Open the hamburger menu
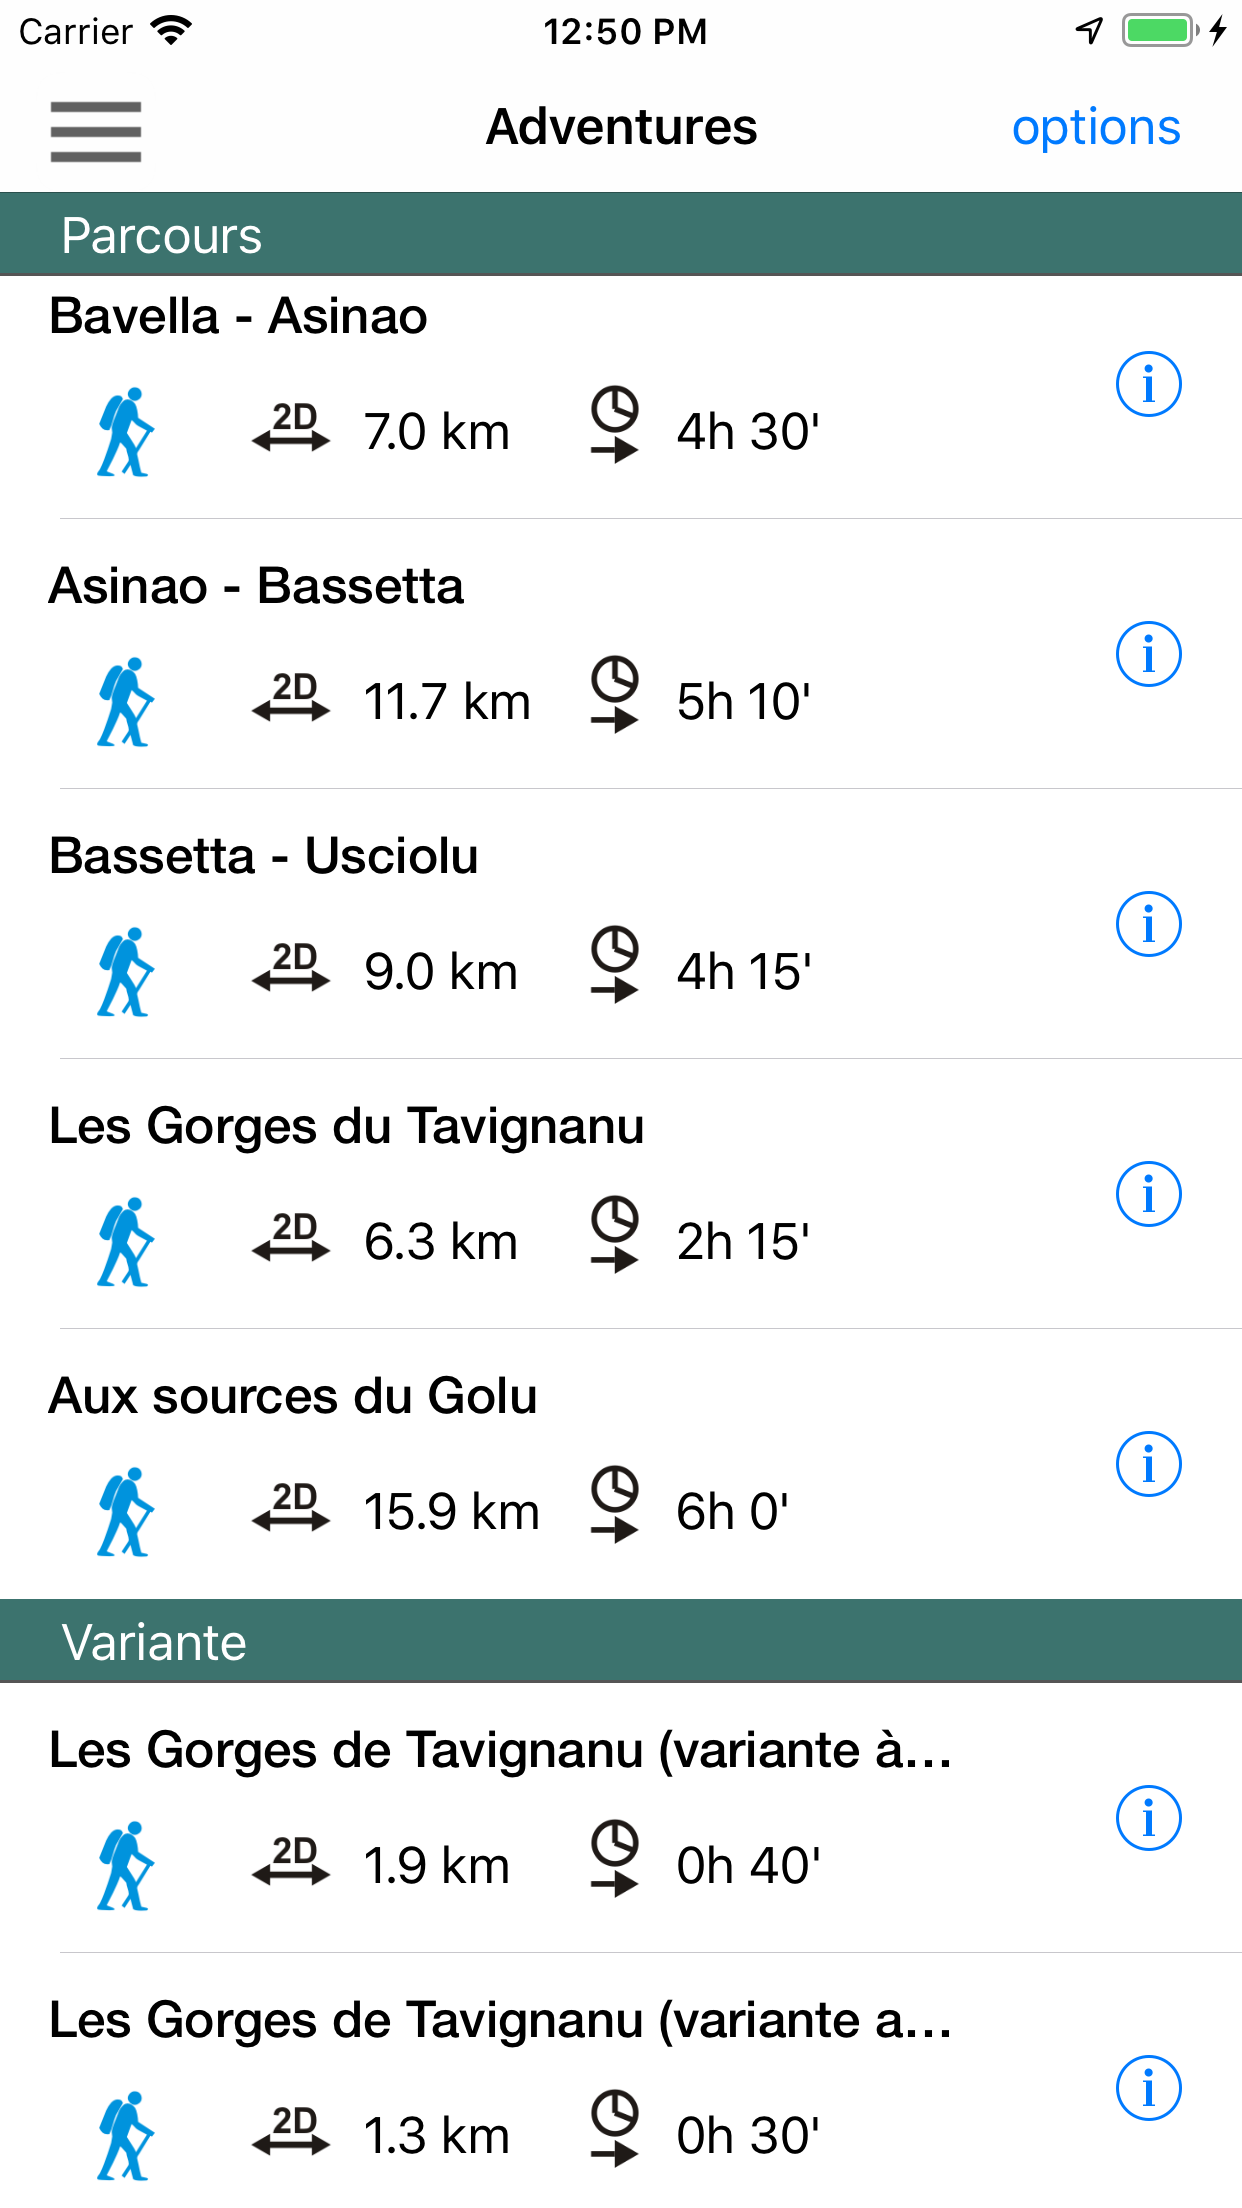The width and height of the screenshot is (1242, 2208). tap(96, 131)
